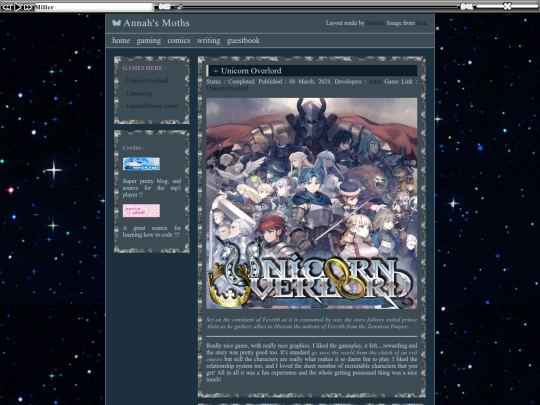Click the pink petra pixel credit badge
The image size is (540, 405).
point(141,211)
